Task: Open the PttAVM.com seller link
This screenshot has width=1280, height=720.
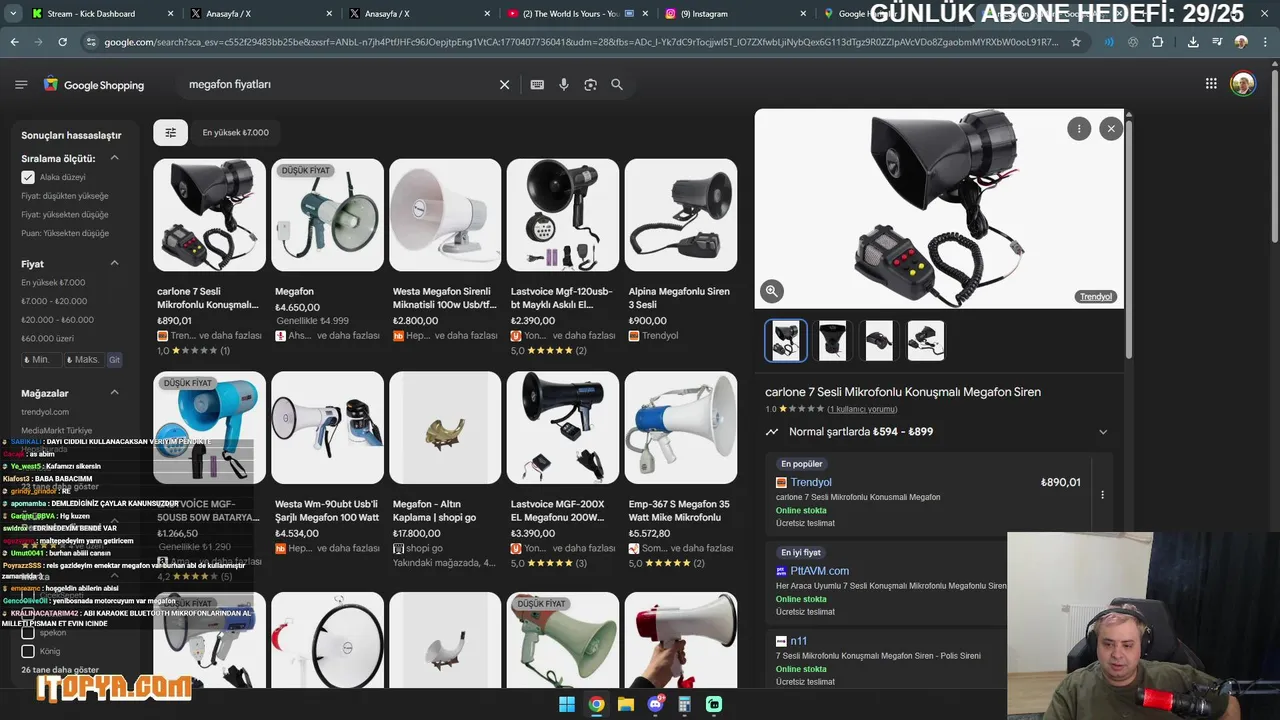Action: click(x=819, y=571)
